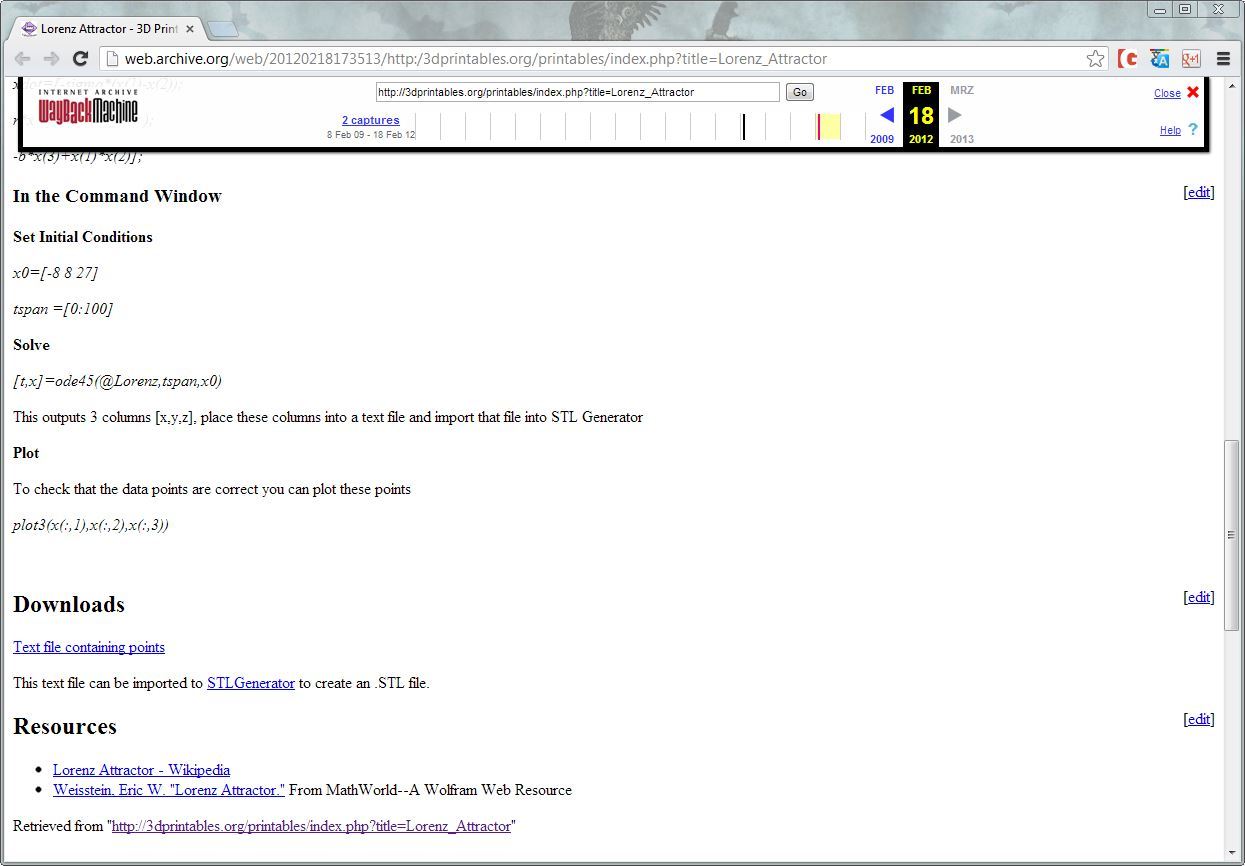Close the Lorenz Attractor tab
Screen dimensions: 1245x866
[190, 29]
